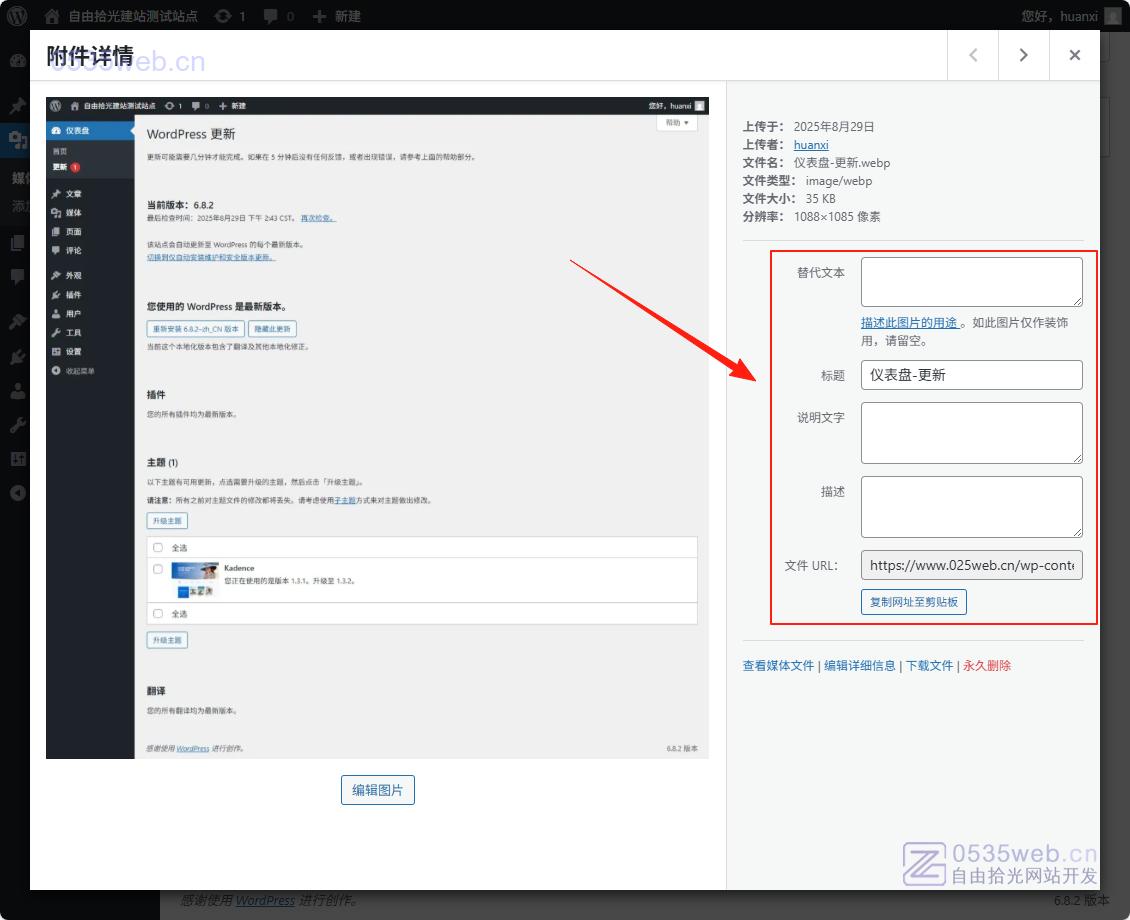The height and width of the screenshot is (920, 1130).
Task: Click the attachment preview image
Action: (377, 427)
